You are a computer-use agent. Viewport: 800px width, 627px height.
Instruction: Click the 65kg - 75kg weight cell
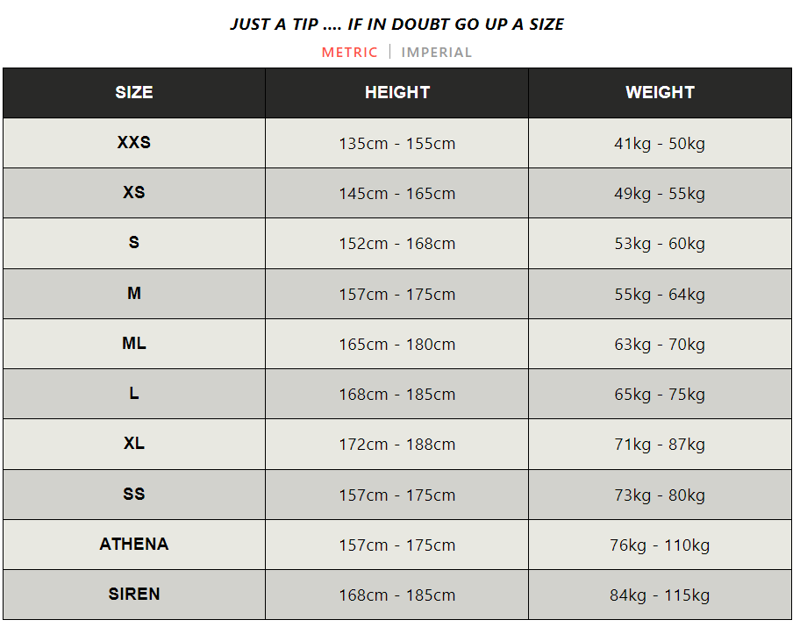pyautogui.click(x=660, y=394)
